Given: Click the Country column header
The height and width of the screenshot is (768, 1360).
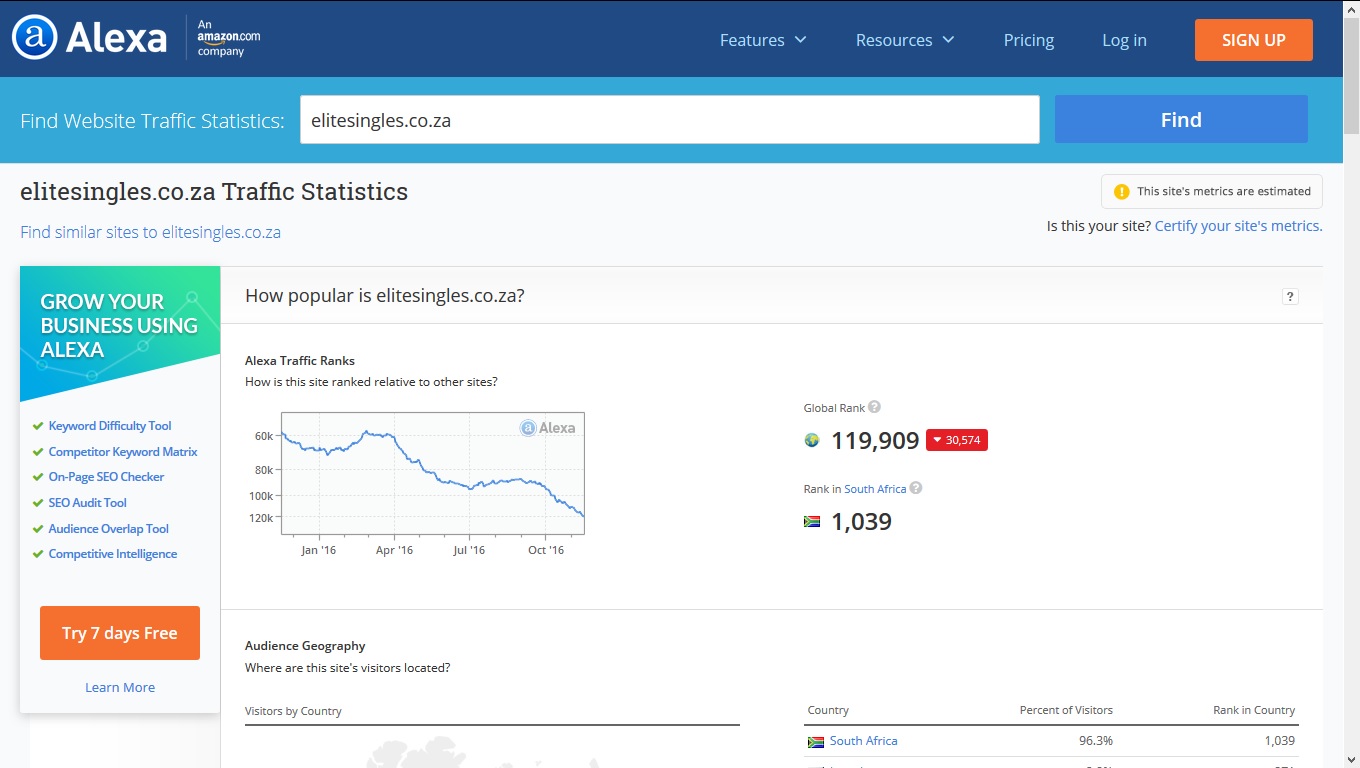Looking at the screenshot, I should click(828, 710).
